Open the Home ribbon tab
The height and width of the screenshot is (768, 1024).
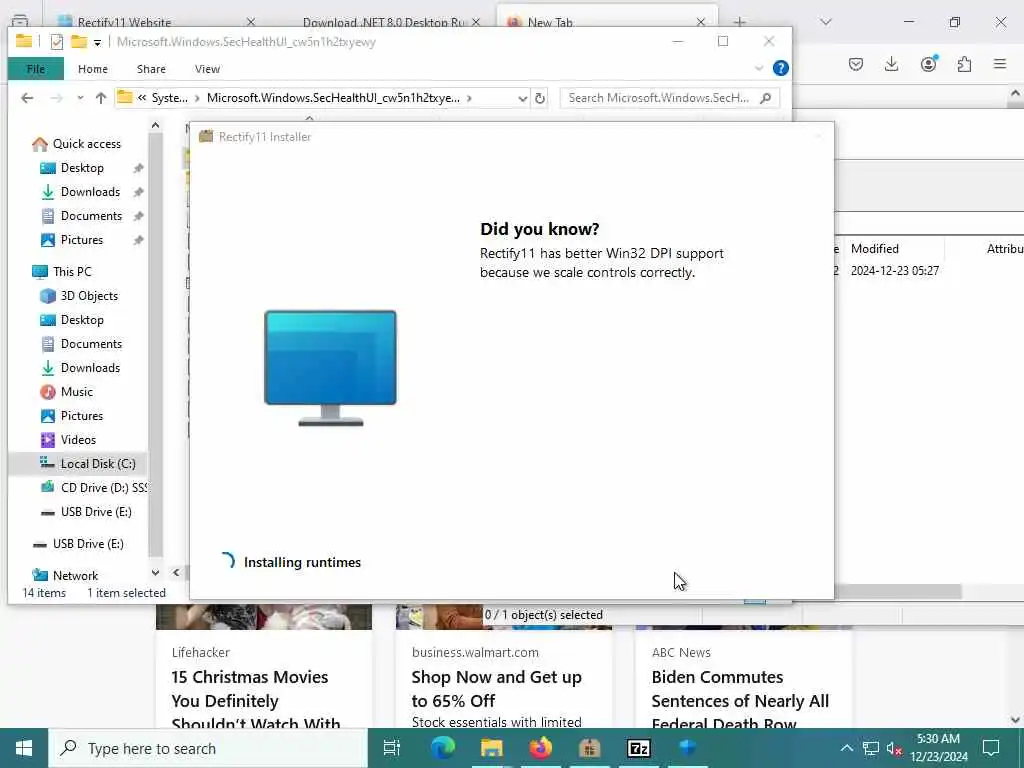(93, 69)
